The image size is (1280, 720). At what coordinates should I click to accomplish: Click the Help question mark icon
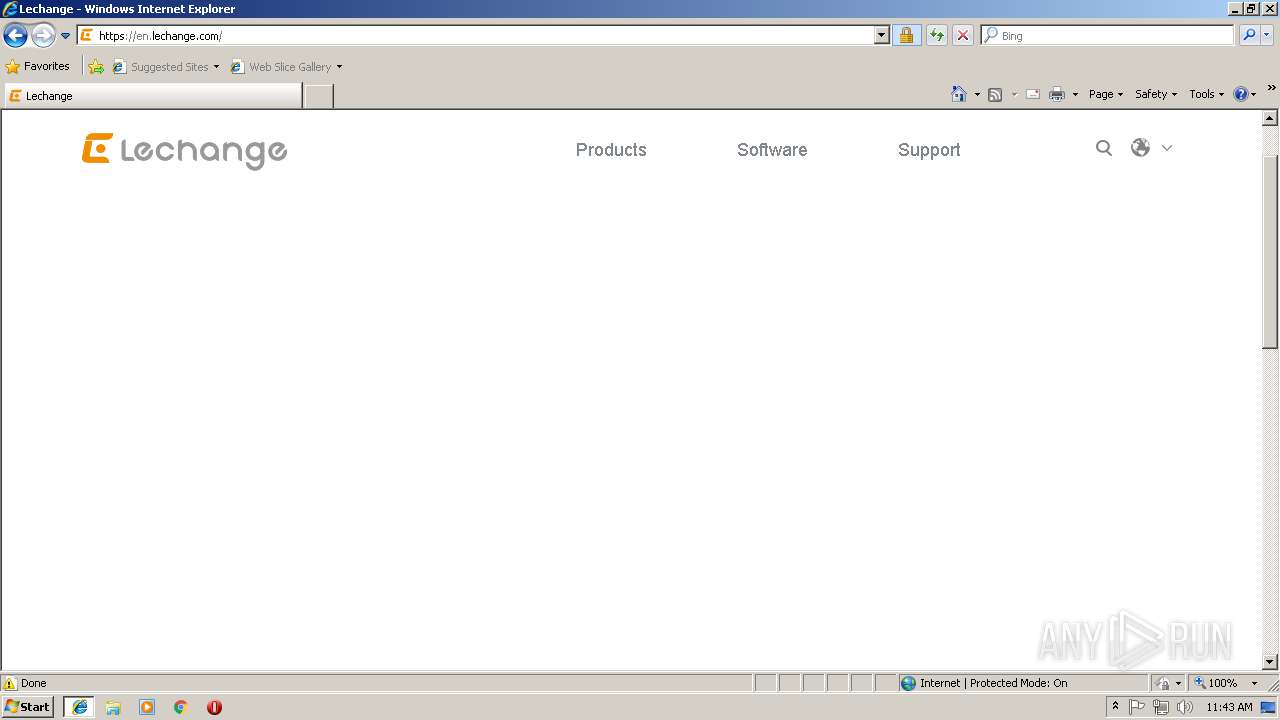[1241, 94]
